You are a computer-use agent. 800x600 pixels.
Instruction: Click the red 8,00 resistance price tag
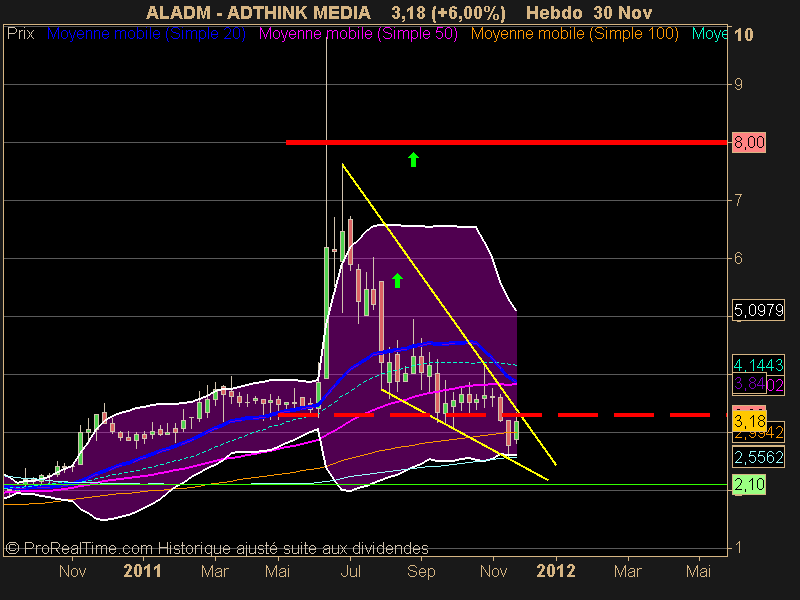point(748,142)
